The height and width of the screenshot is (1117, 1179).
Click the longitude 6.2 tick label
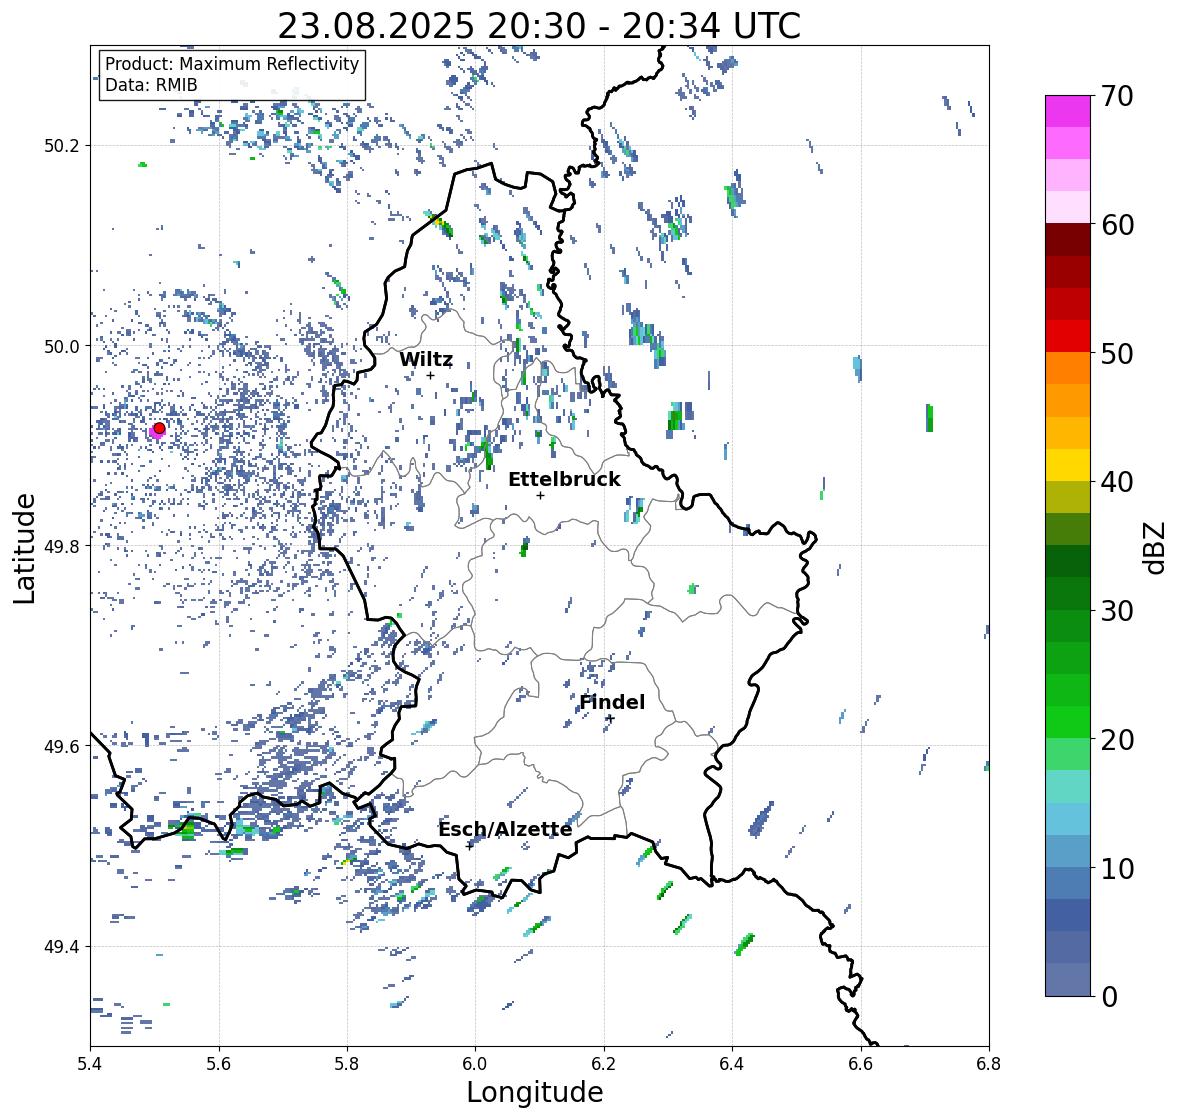604,1064
